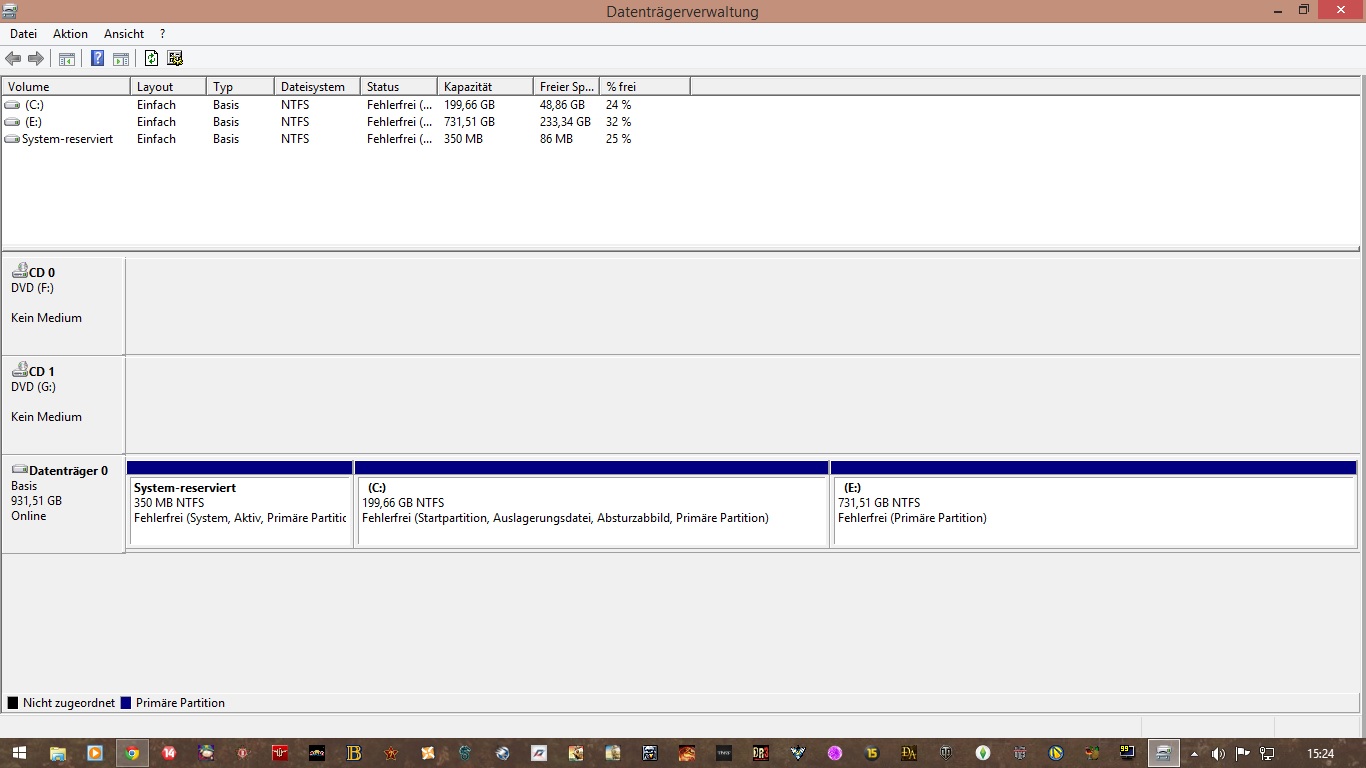This screenshot has height=768, width=1366.
Task: Click the Back arrow in the toolbar
Action: (13, 59)
